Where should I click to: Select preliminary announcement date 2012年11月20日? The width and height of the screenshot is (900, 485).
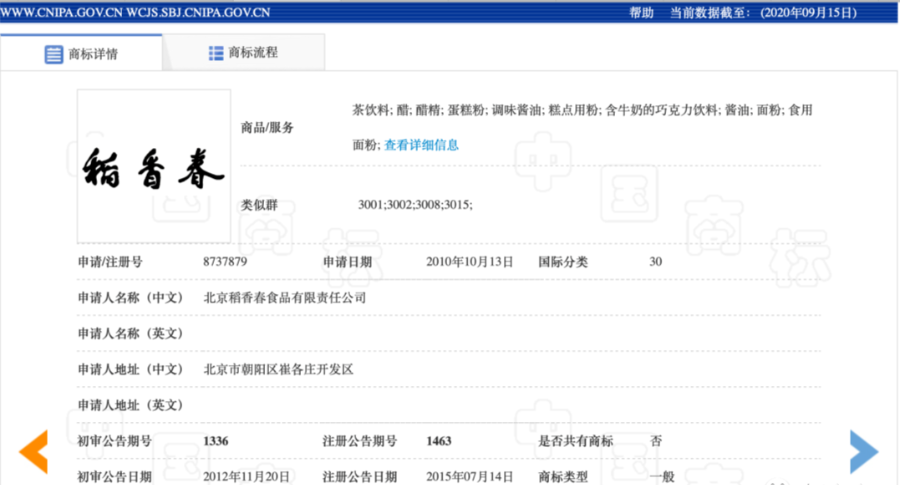pyautogui.click(x=246, y=477)
